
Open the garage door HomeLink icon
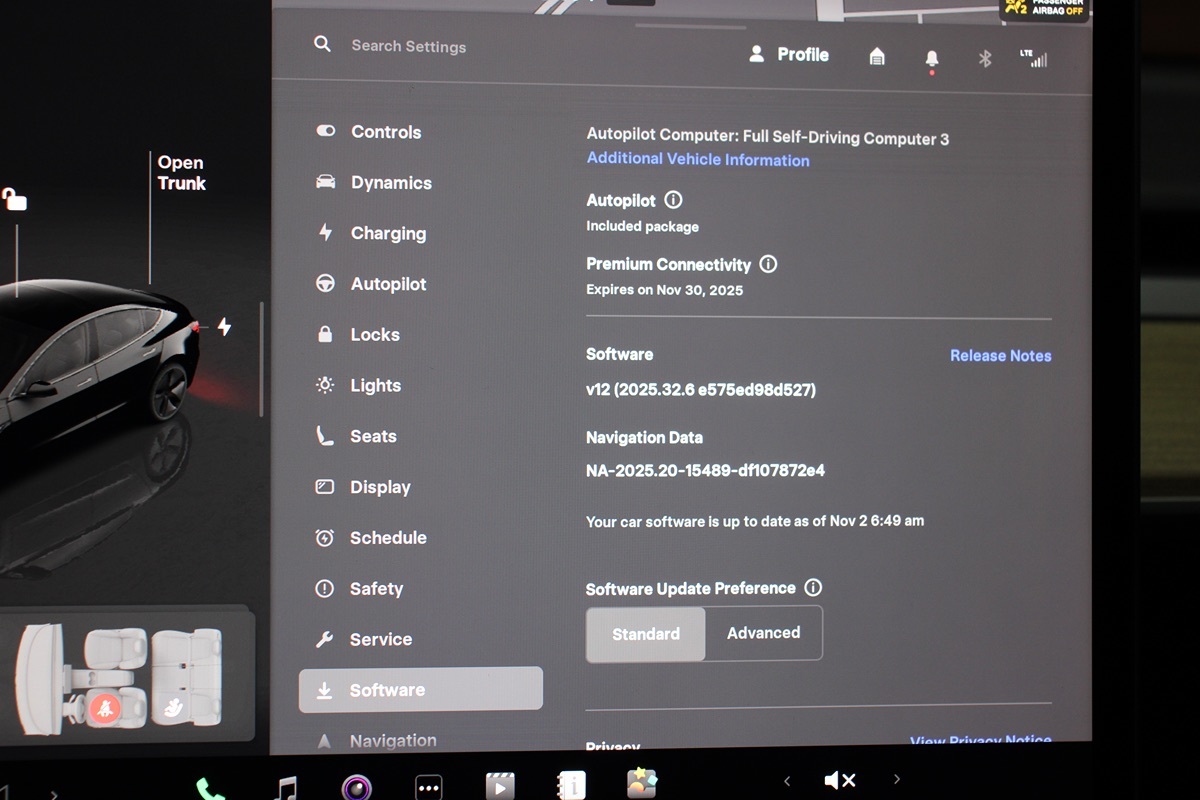[877, 57]
